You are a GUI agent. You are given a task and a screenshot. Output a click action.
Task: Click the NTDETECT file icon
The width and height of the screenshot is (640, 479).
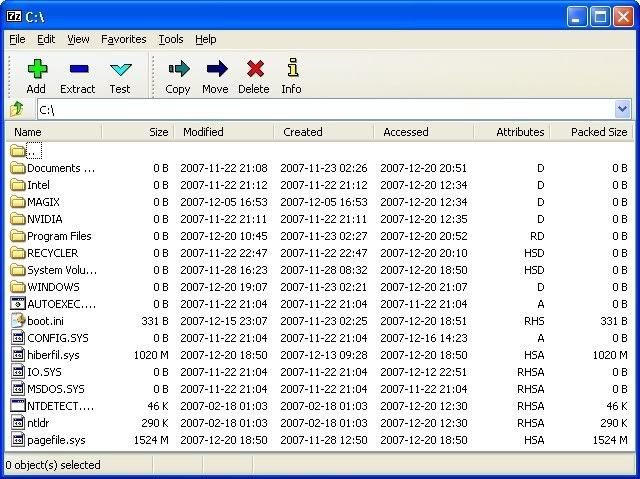pyautogui.click(x=18, y=406)
